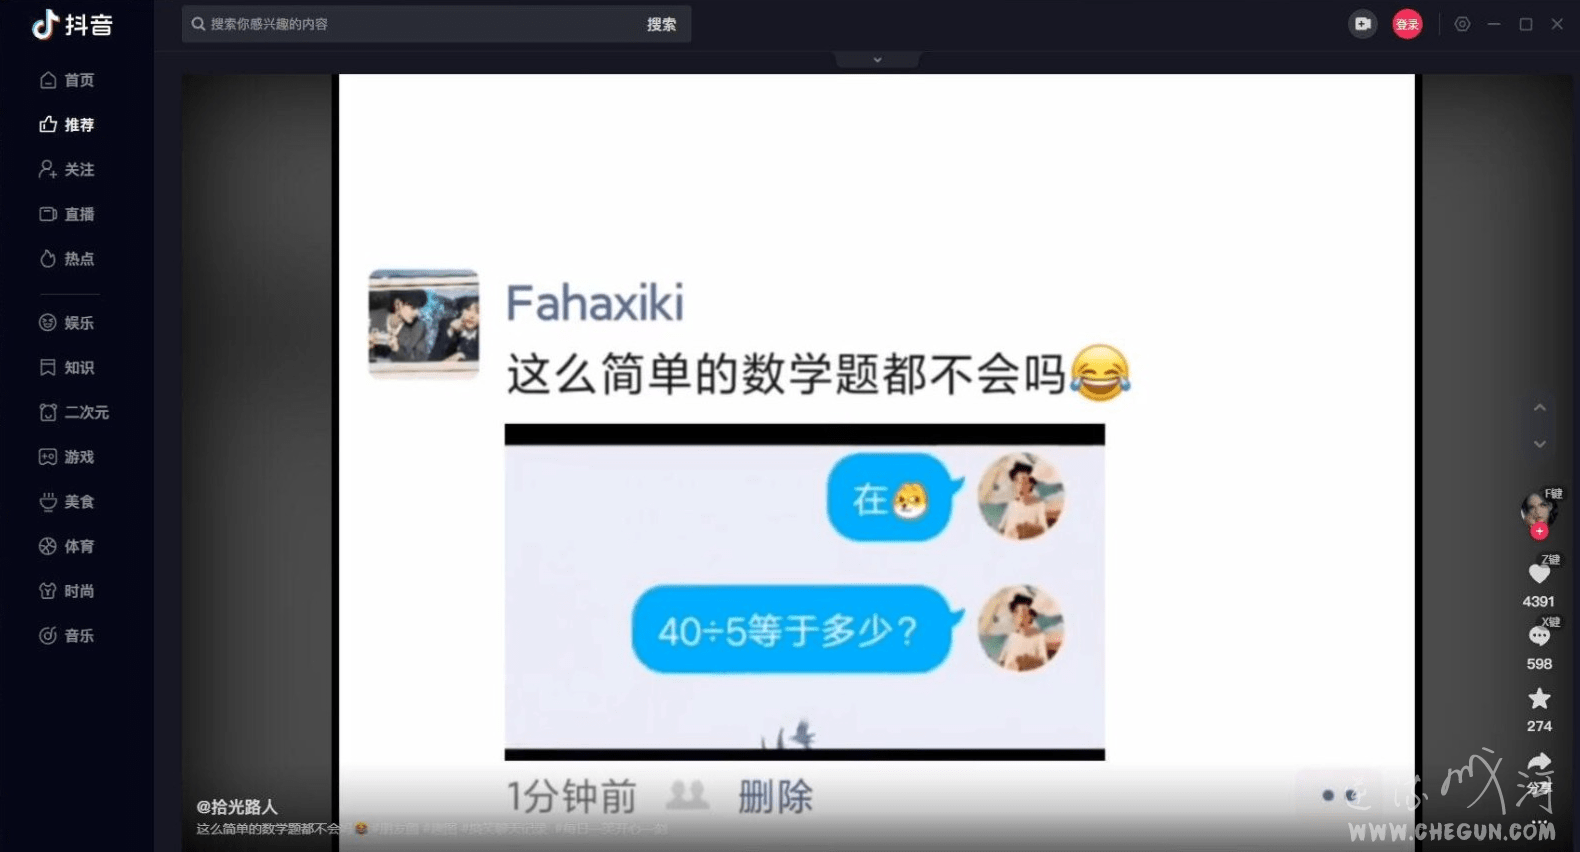Select the 直播 live menu item
The height and width of the screenshot is (852, 1580).
(67, 214)
